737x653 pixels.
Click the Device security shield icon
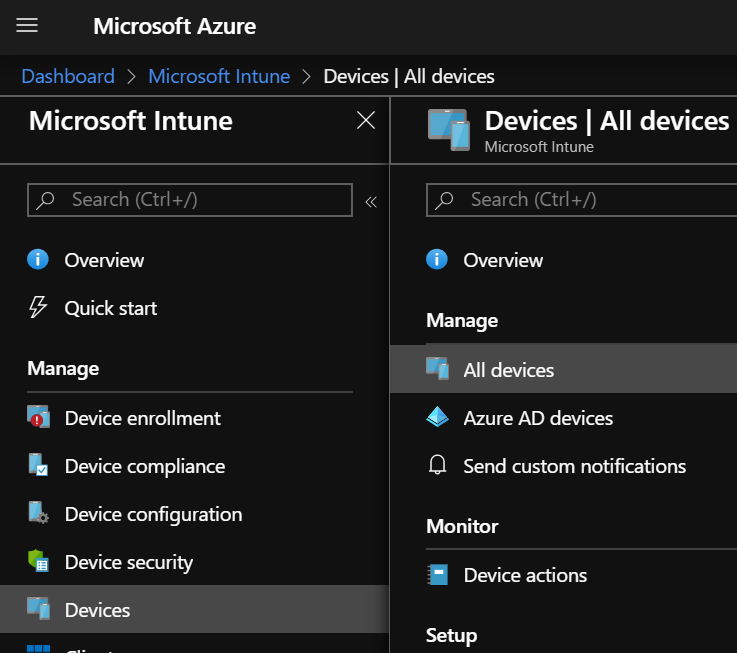(x=38, y=563)
